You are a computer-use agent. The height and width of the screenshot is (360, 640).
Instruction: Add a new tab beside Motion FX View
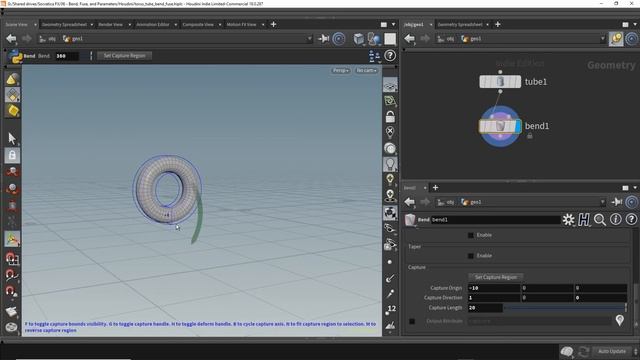pyautogui.click(x=273, y=24)
